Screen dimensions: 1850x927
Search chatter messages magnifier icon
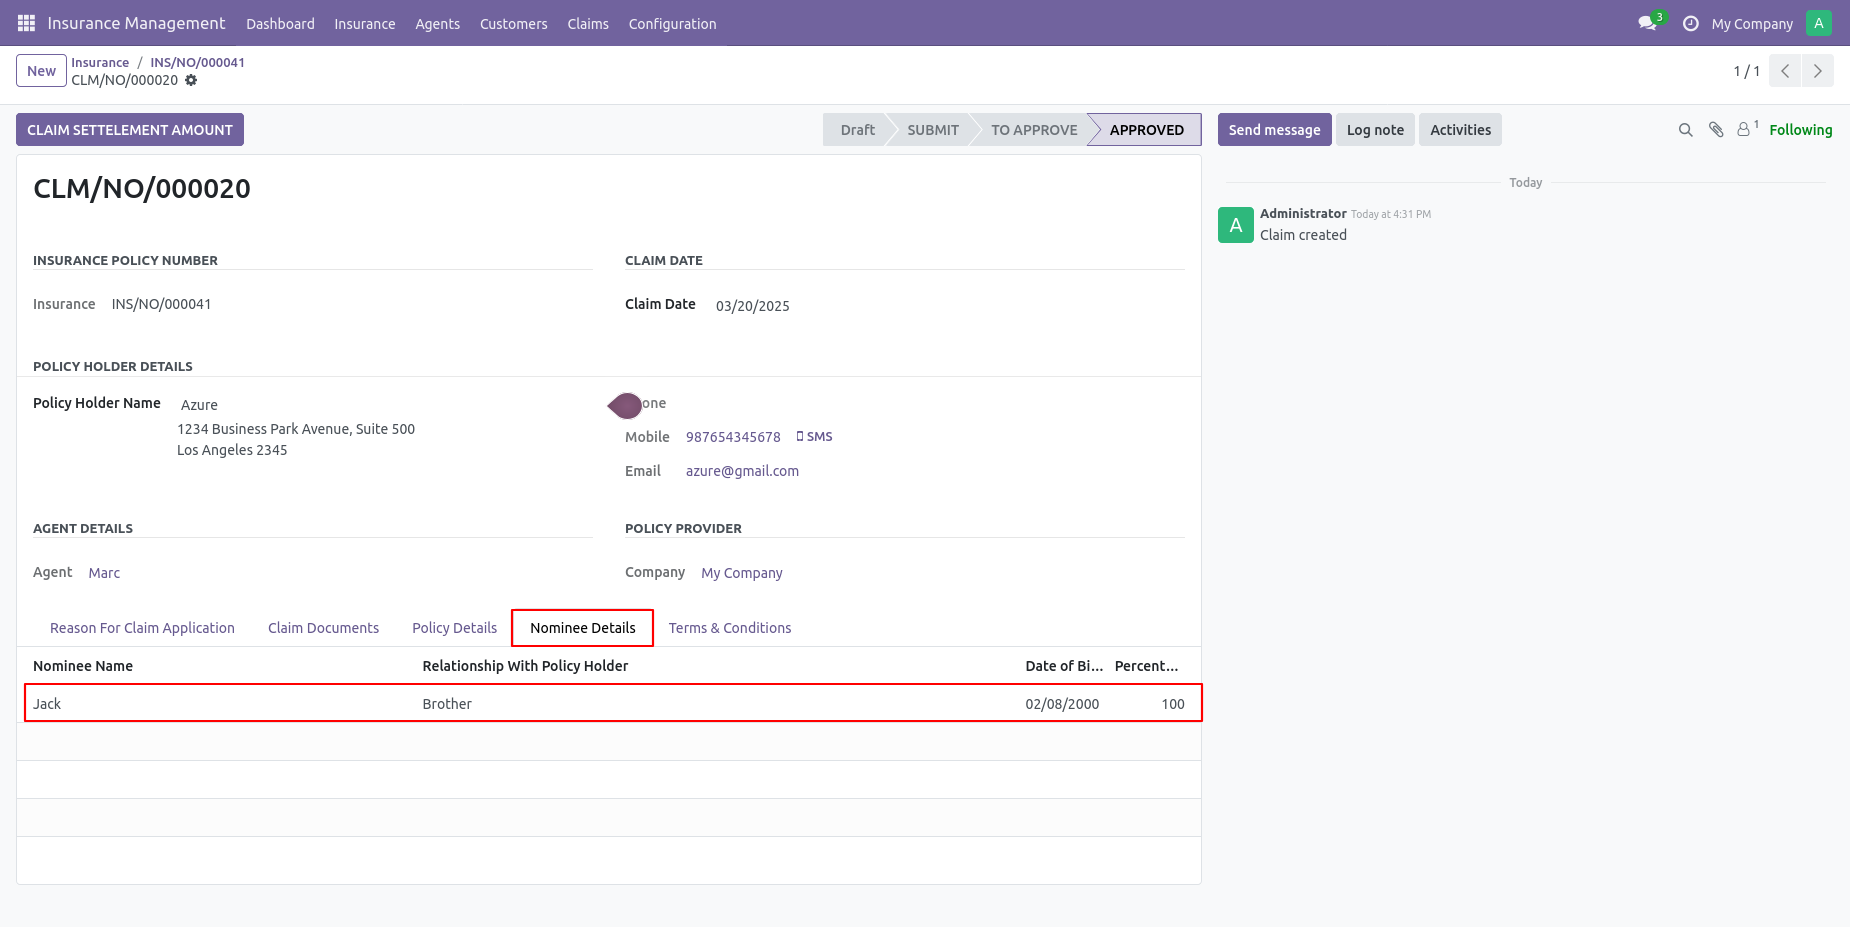pos(1685,130)
